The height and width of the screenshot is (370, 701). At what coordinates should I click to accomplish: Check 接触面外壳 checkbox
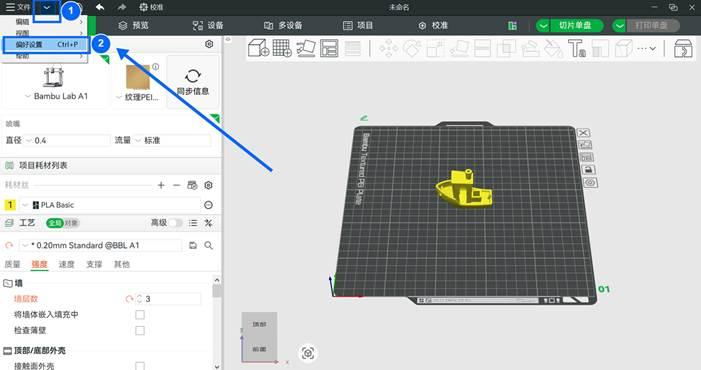click(x=140, y=366)
